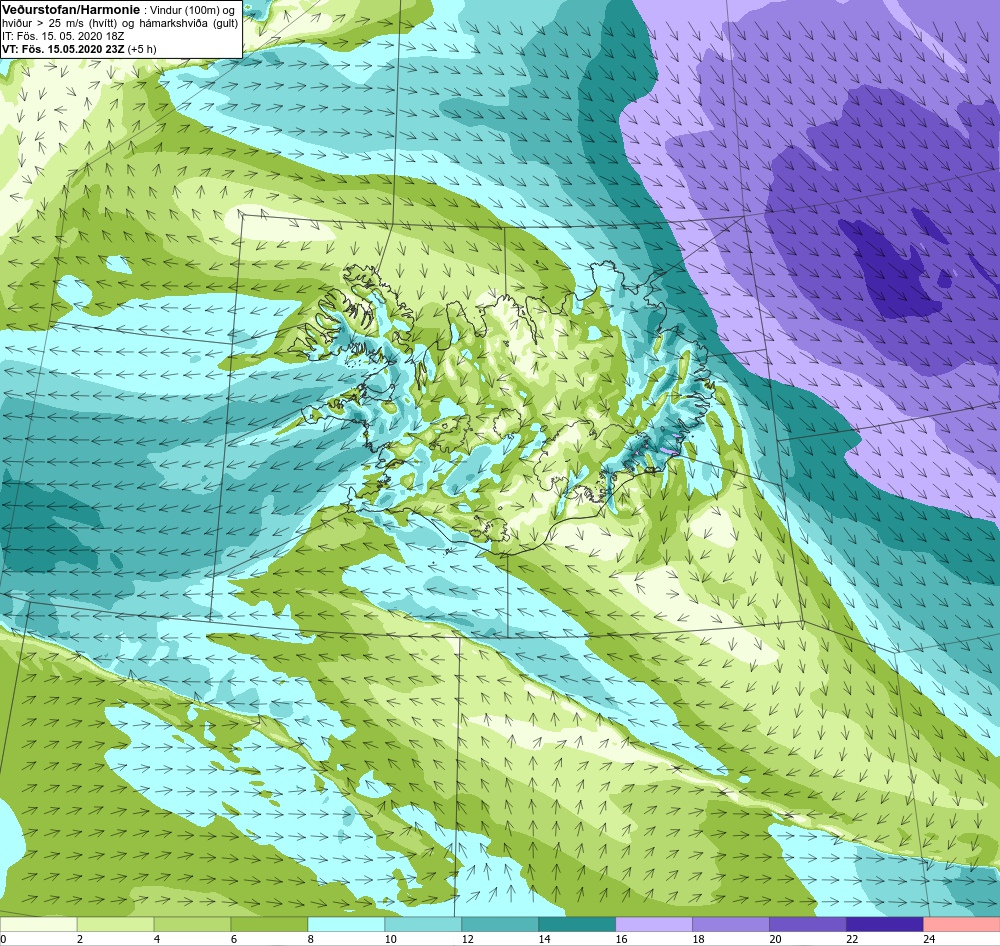Select the 'VT: Fös. 15.05.2020 23Z' valid-time text

pyautogui.click(x=63, y=48)
